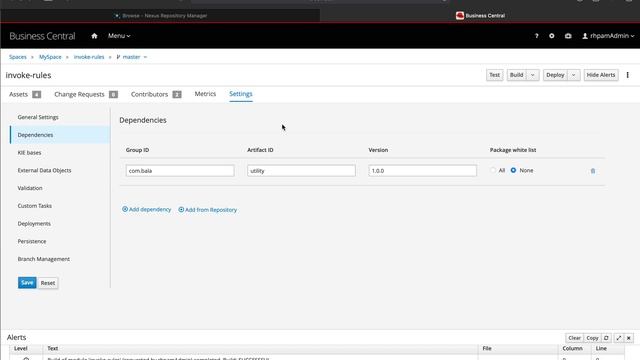
Task: Click the Test button
Action: tap(494, 75)
